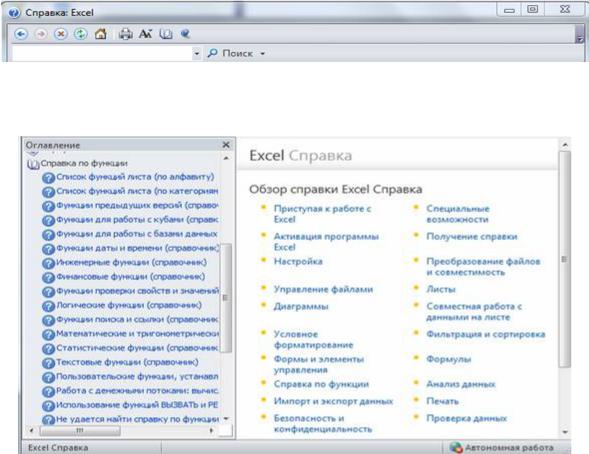This screenshot has height=454, width=589.
Task: Open Инженерные функции (справочник)
Action: pos(124,263)
